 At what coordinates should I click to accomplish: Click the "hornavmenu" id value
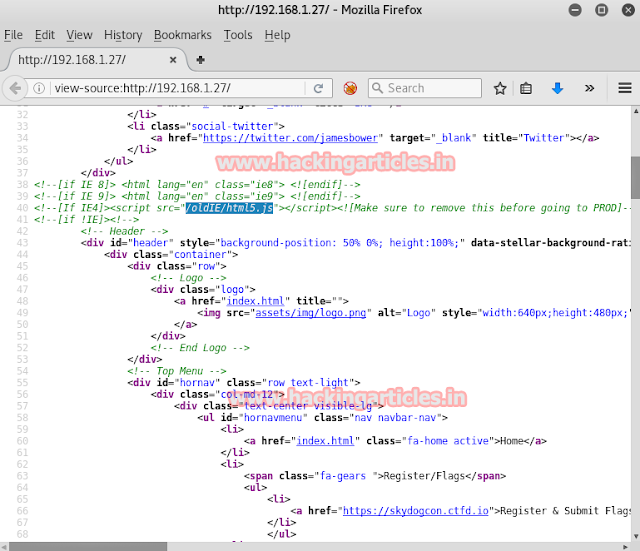pos(273,418)
